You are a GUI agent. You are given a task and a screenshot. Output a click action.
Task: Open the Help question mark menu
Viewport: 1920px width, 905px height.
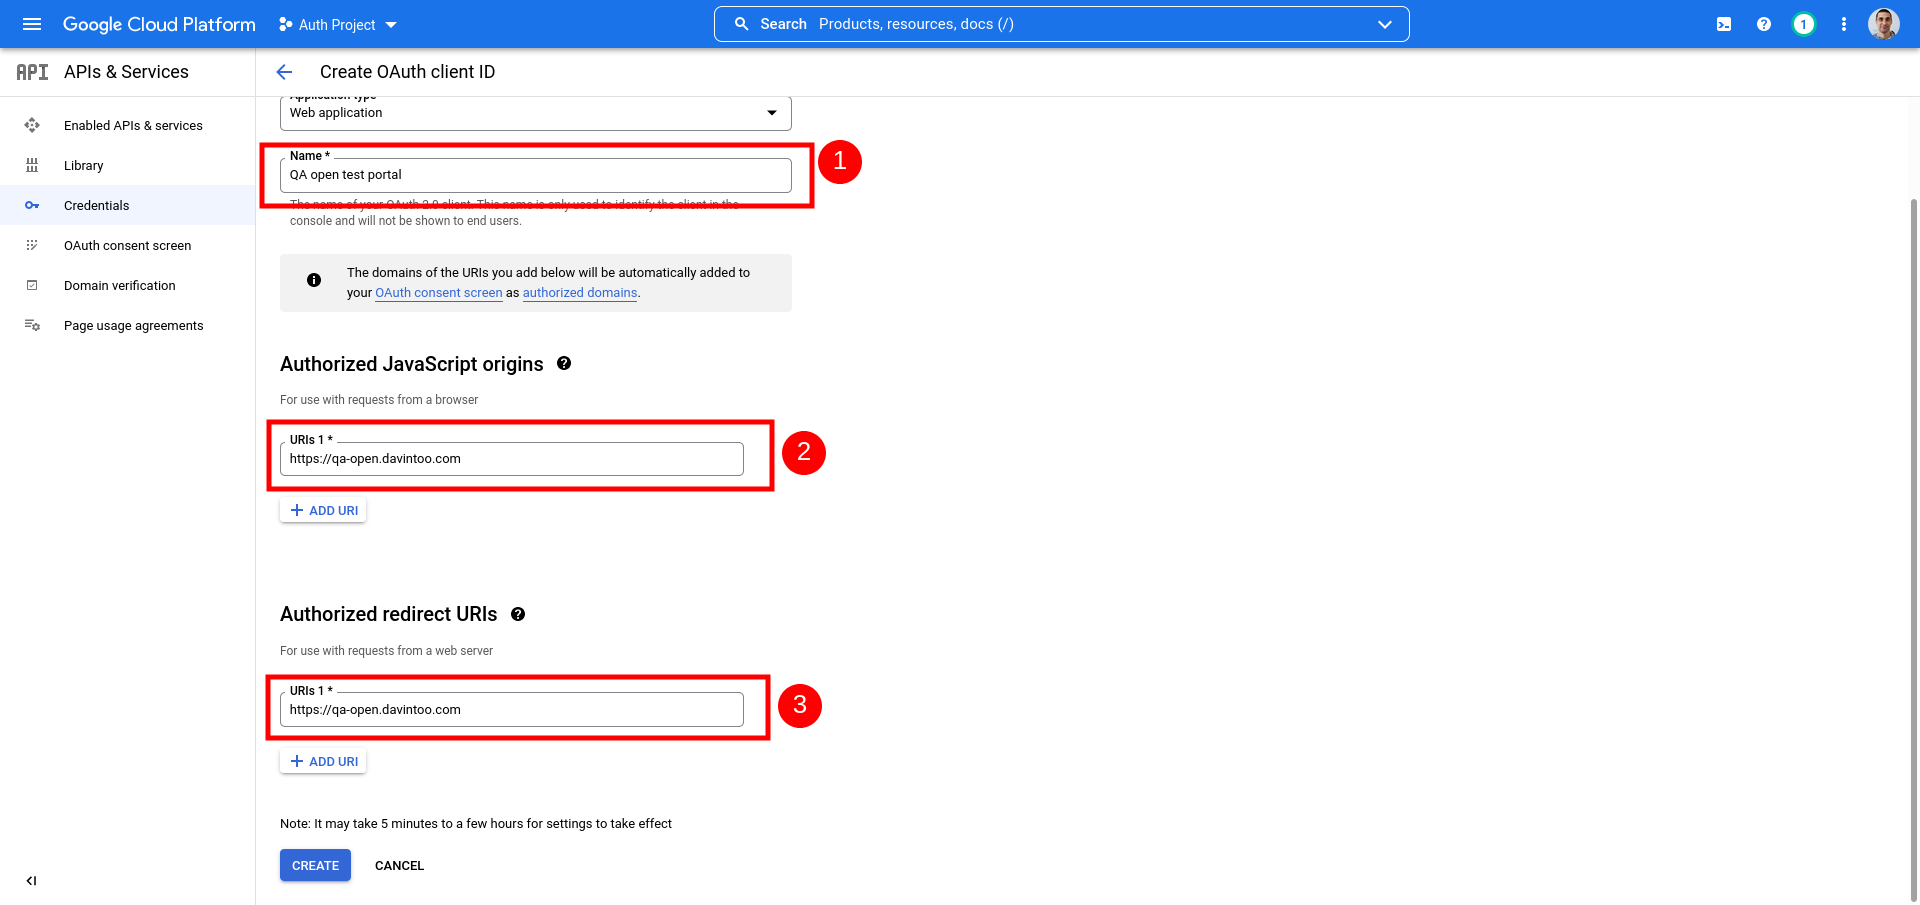(1764, 24)
